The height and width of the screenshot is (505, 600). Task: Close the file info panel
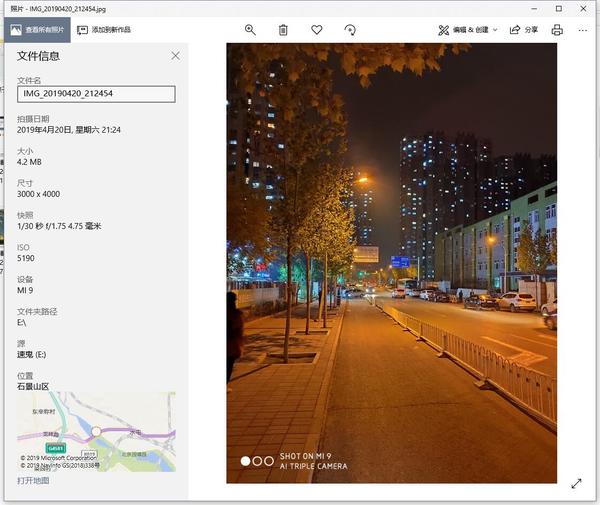click(x=175, y=56)
